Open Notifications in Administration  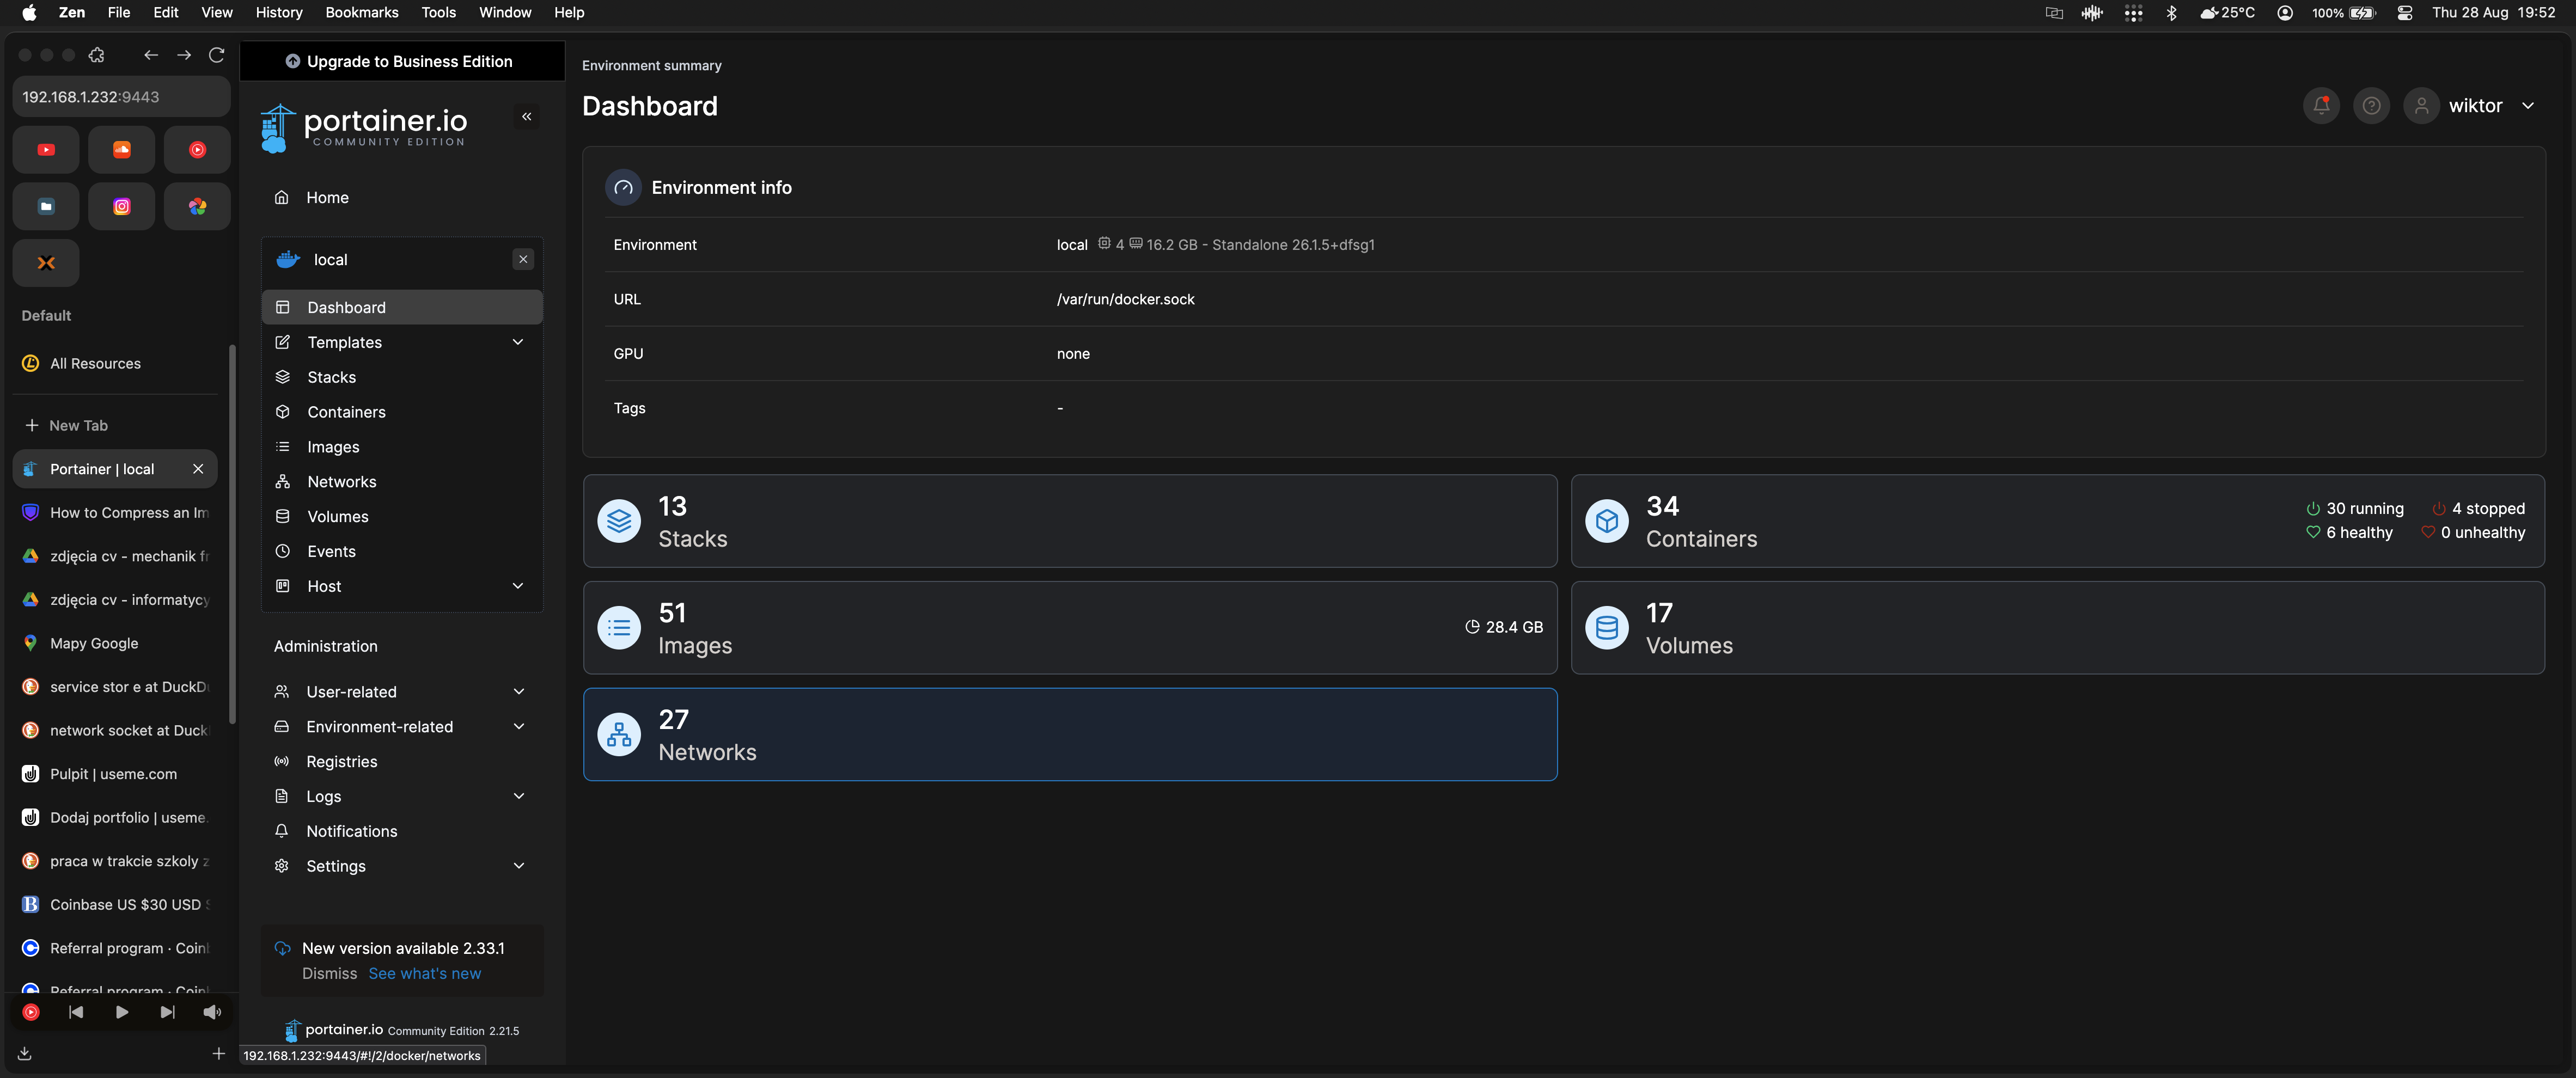coord(402,832)
